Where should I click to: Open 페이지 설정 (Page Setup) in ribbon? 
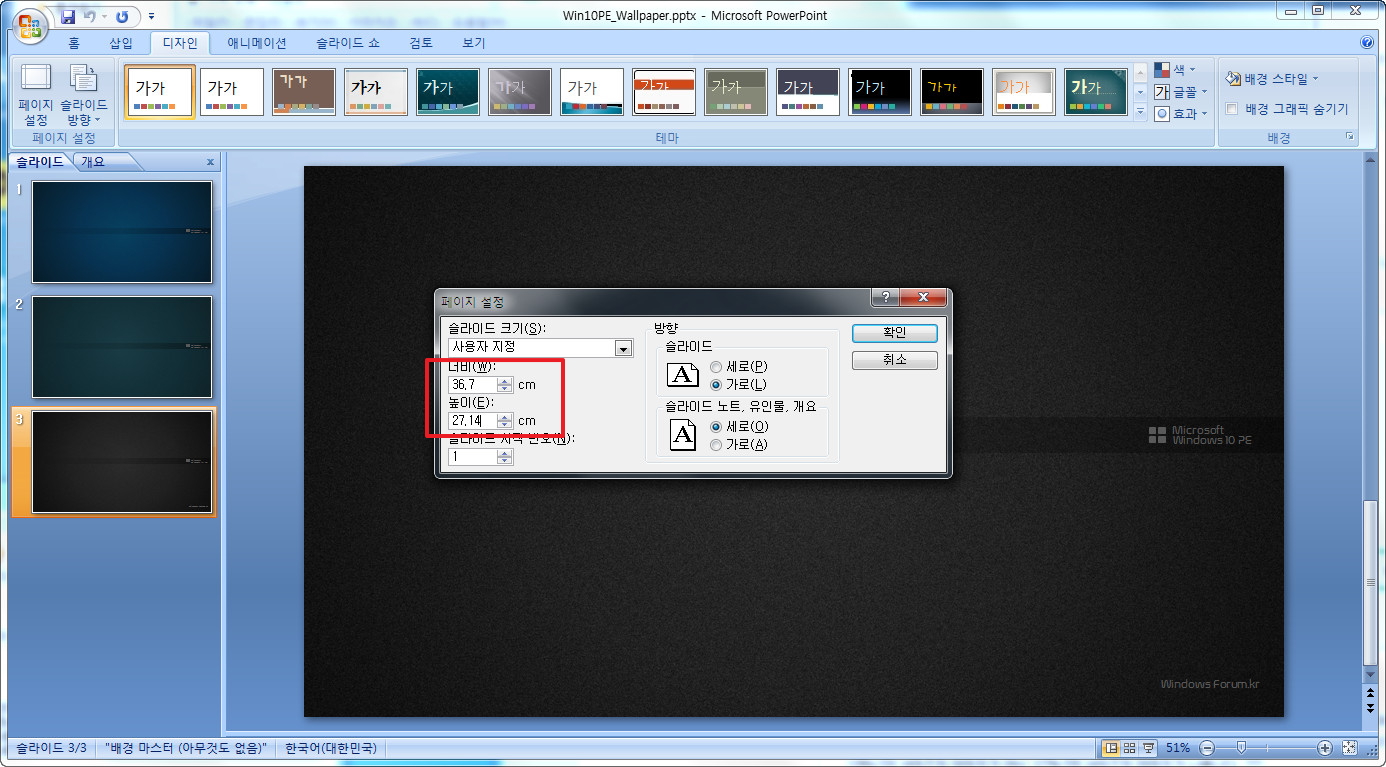click(36, 95)
